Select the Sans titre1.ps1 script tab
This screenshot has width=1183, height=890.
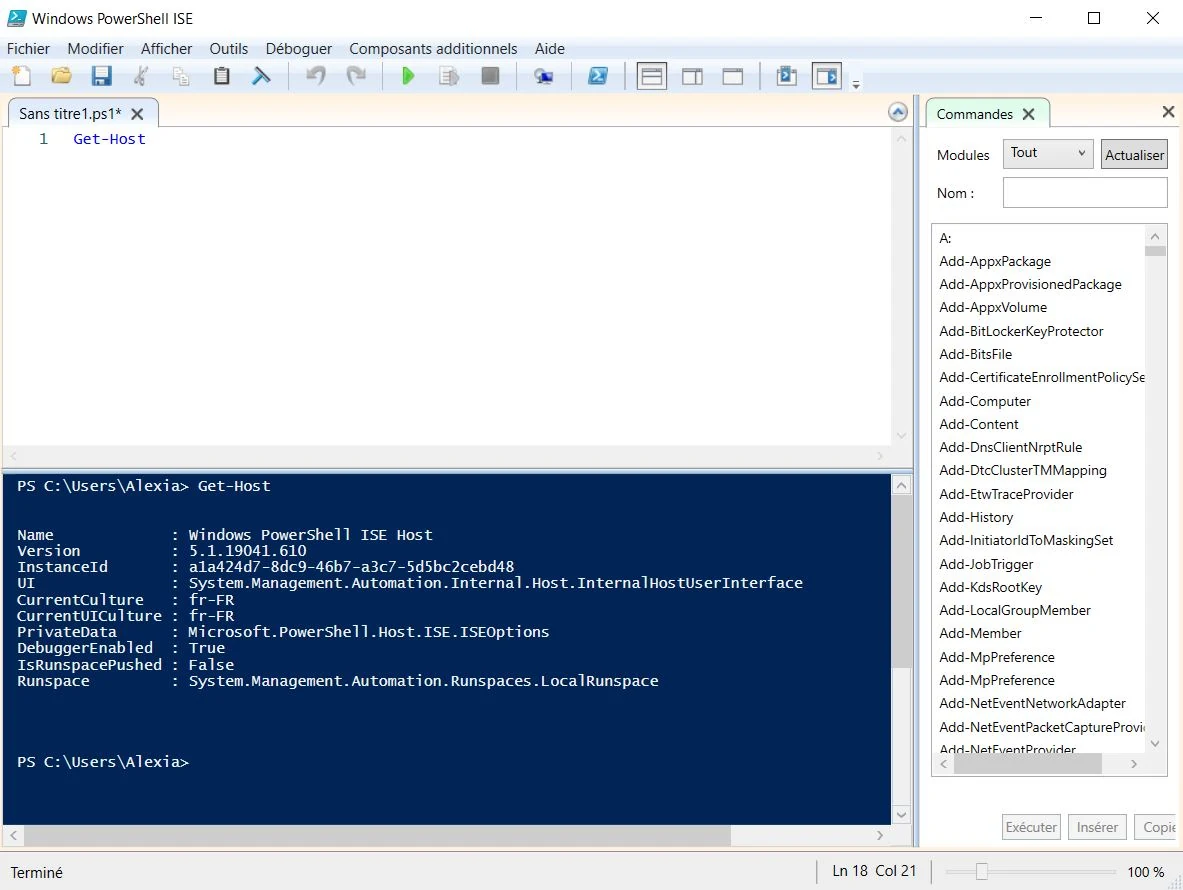pyautogui.click(x=70, y=114)
